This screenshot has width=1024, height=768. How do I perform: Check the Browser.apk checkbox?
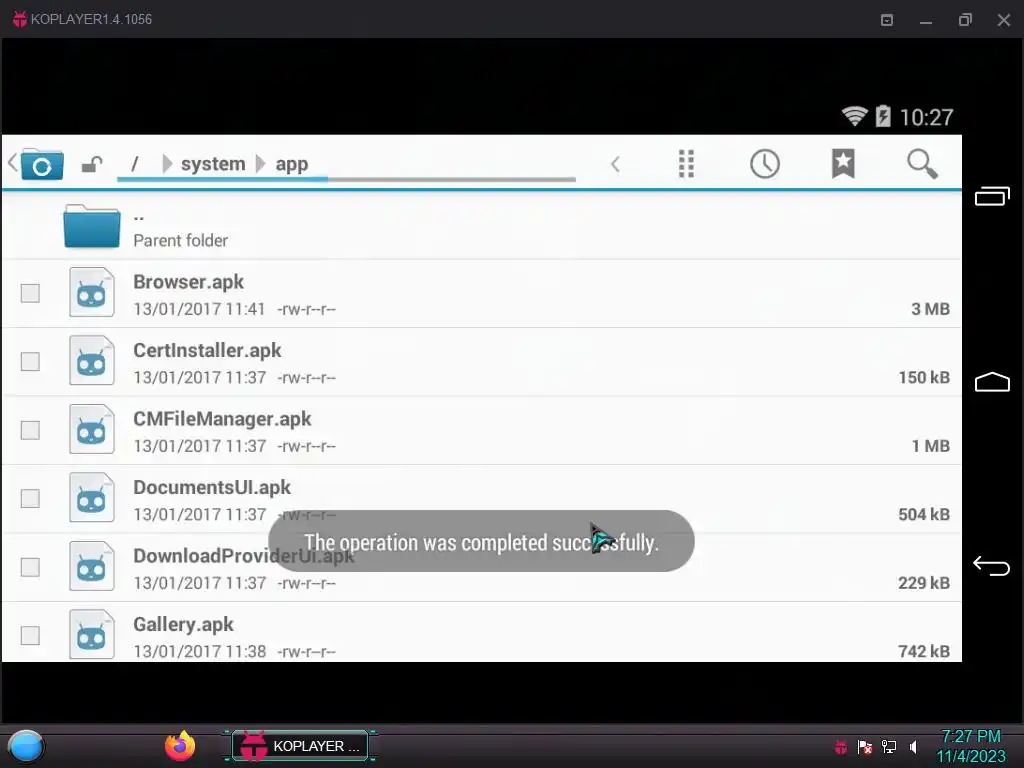[x=30, y=293]
